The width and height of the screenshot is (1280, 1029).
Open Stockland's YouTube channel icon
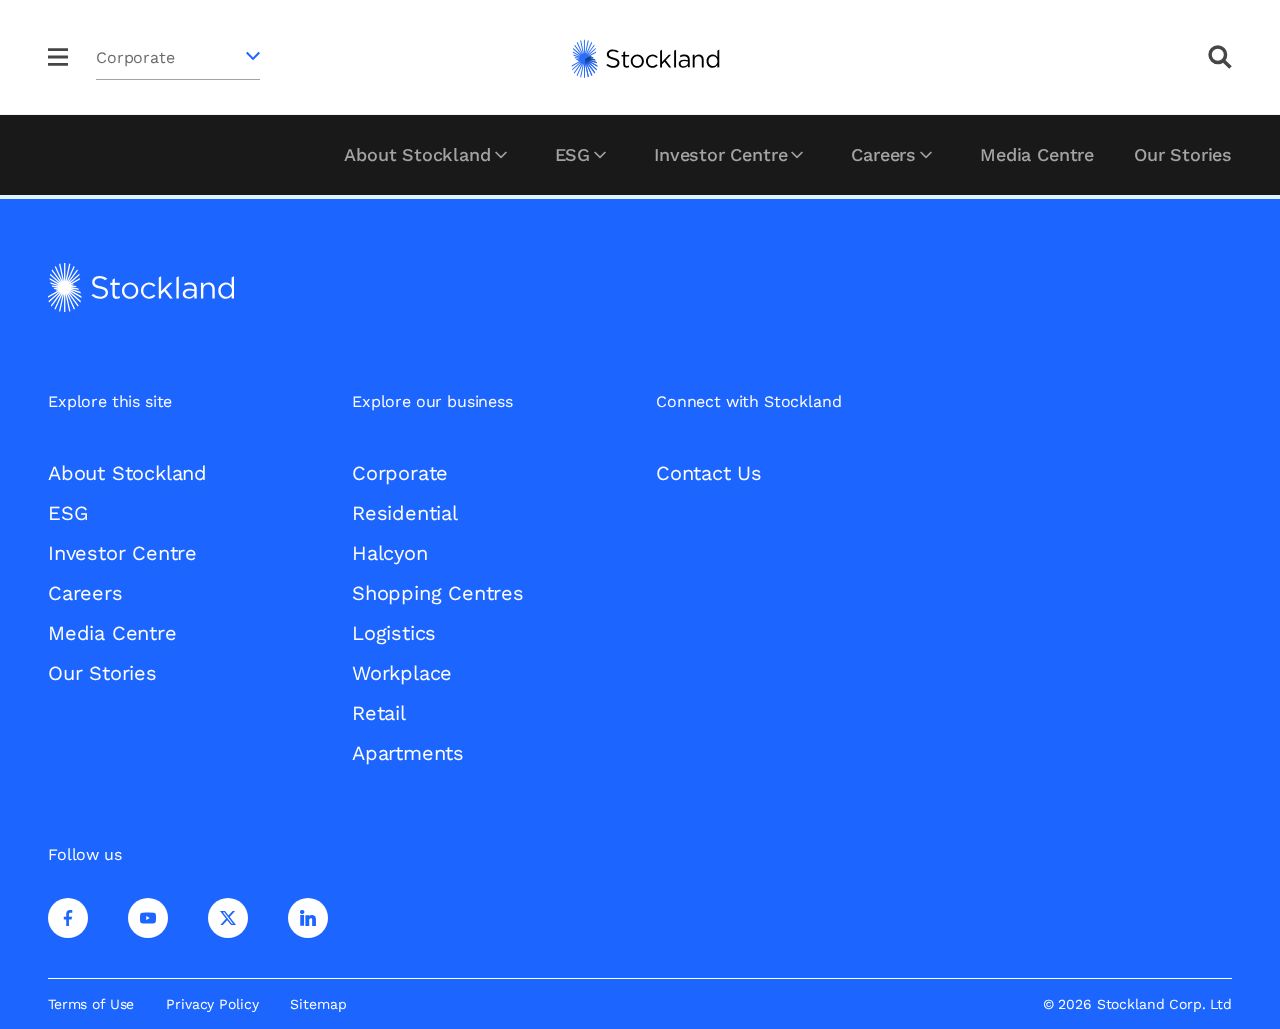click(148, 918)
